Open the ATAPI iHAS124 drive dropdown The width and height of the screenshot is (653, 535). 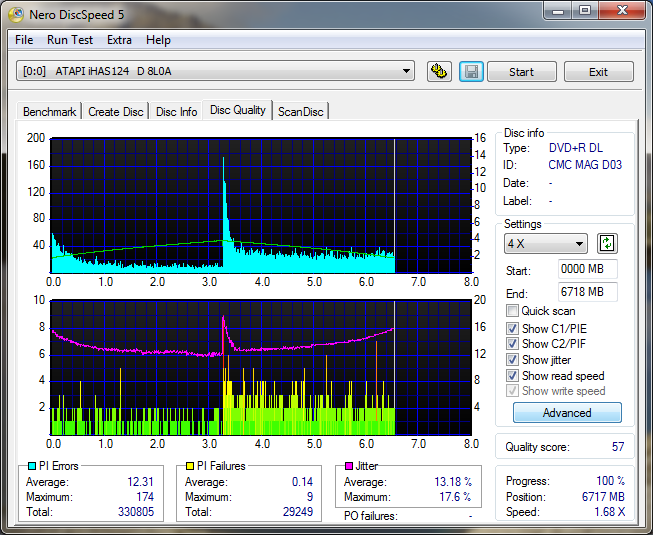[215, 71]
